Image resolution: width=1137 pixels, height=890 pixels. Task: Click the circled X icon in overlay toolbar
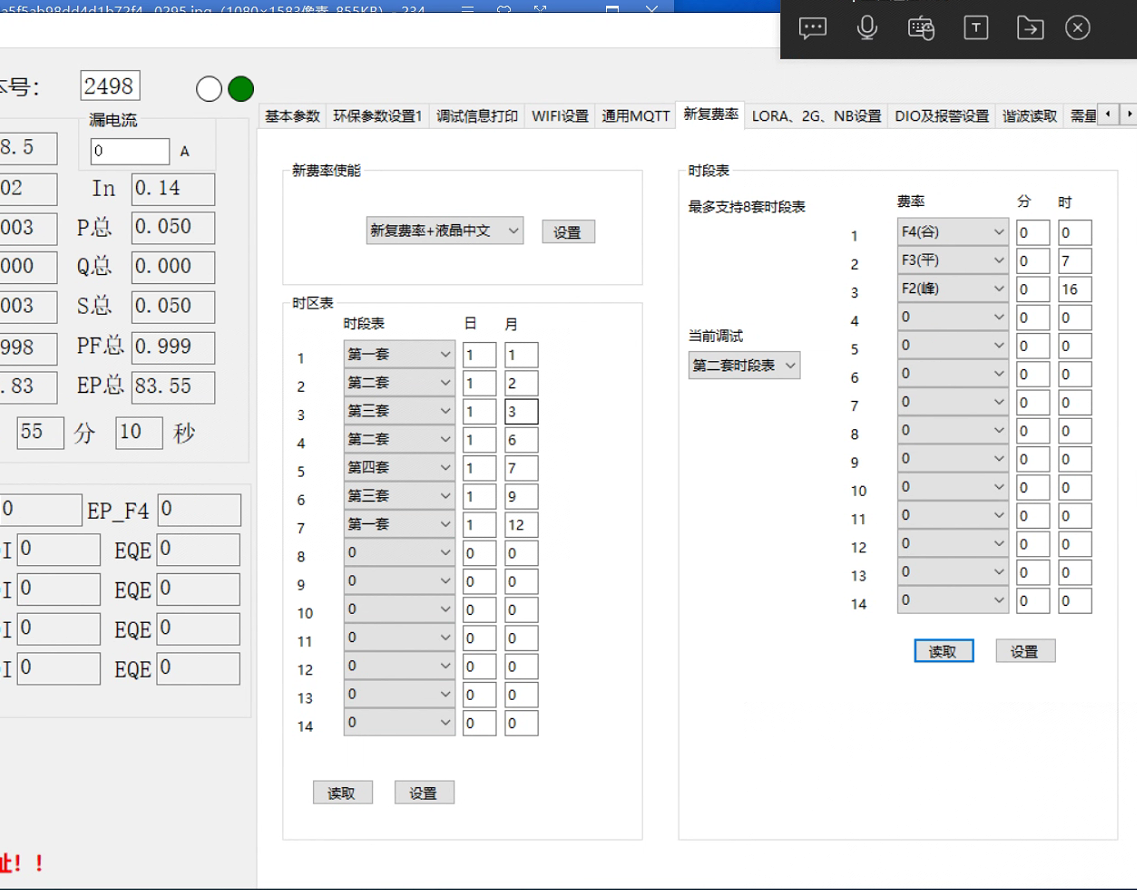pos(1077,28)
